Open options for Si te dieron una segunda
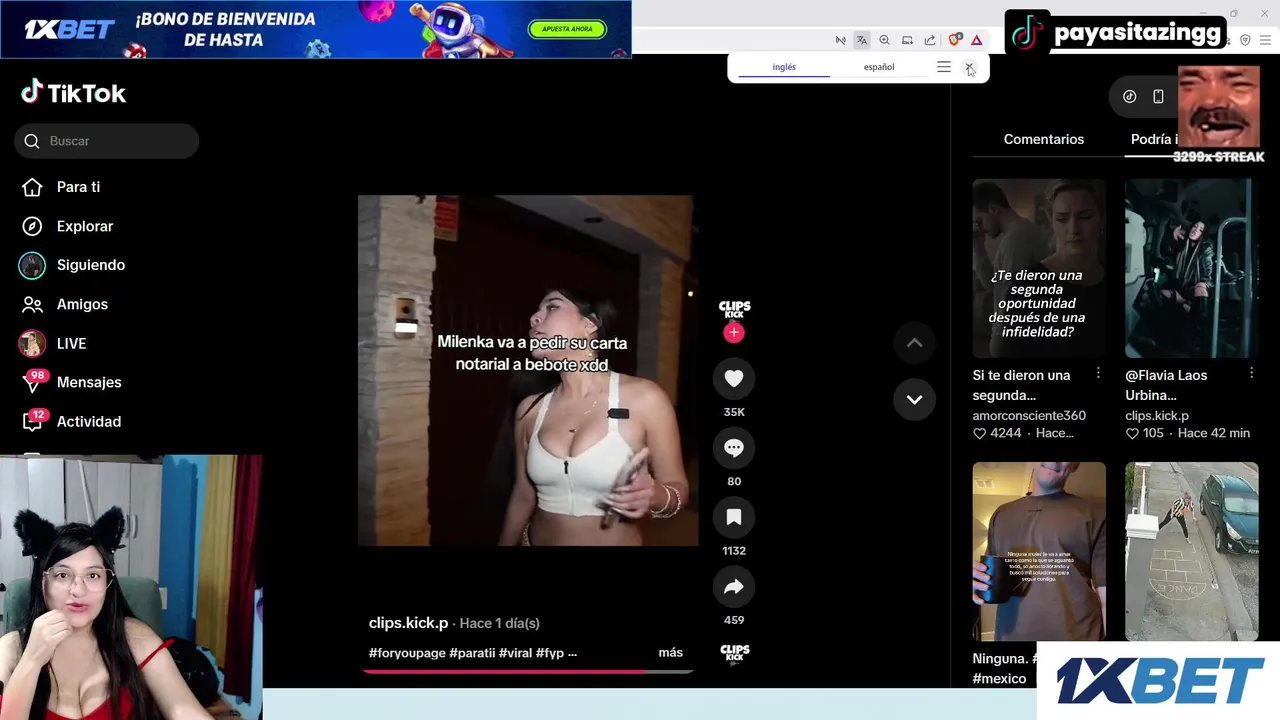The height and width of the screenshot is (720, 1280). pyautogui.click(x=1098, y=373)
